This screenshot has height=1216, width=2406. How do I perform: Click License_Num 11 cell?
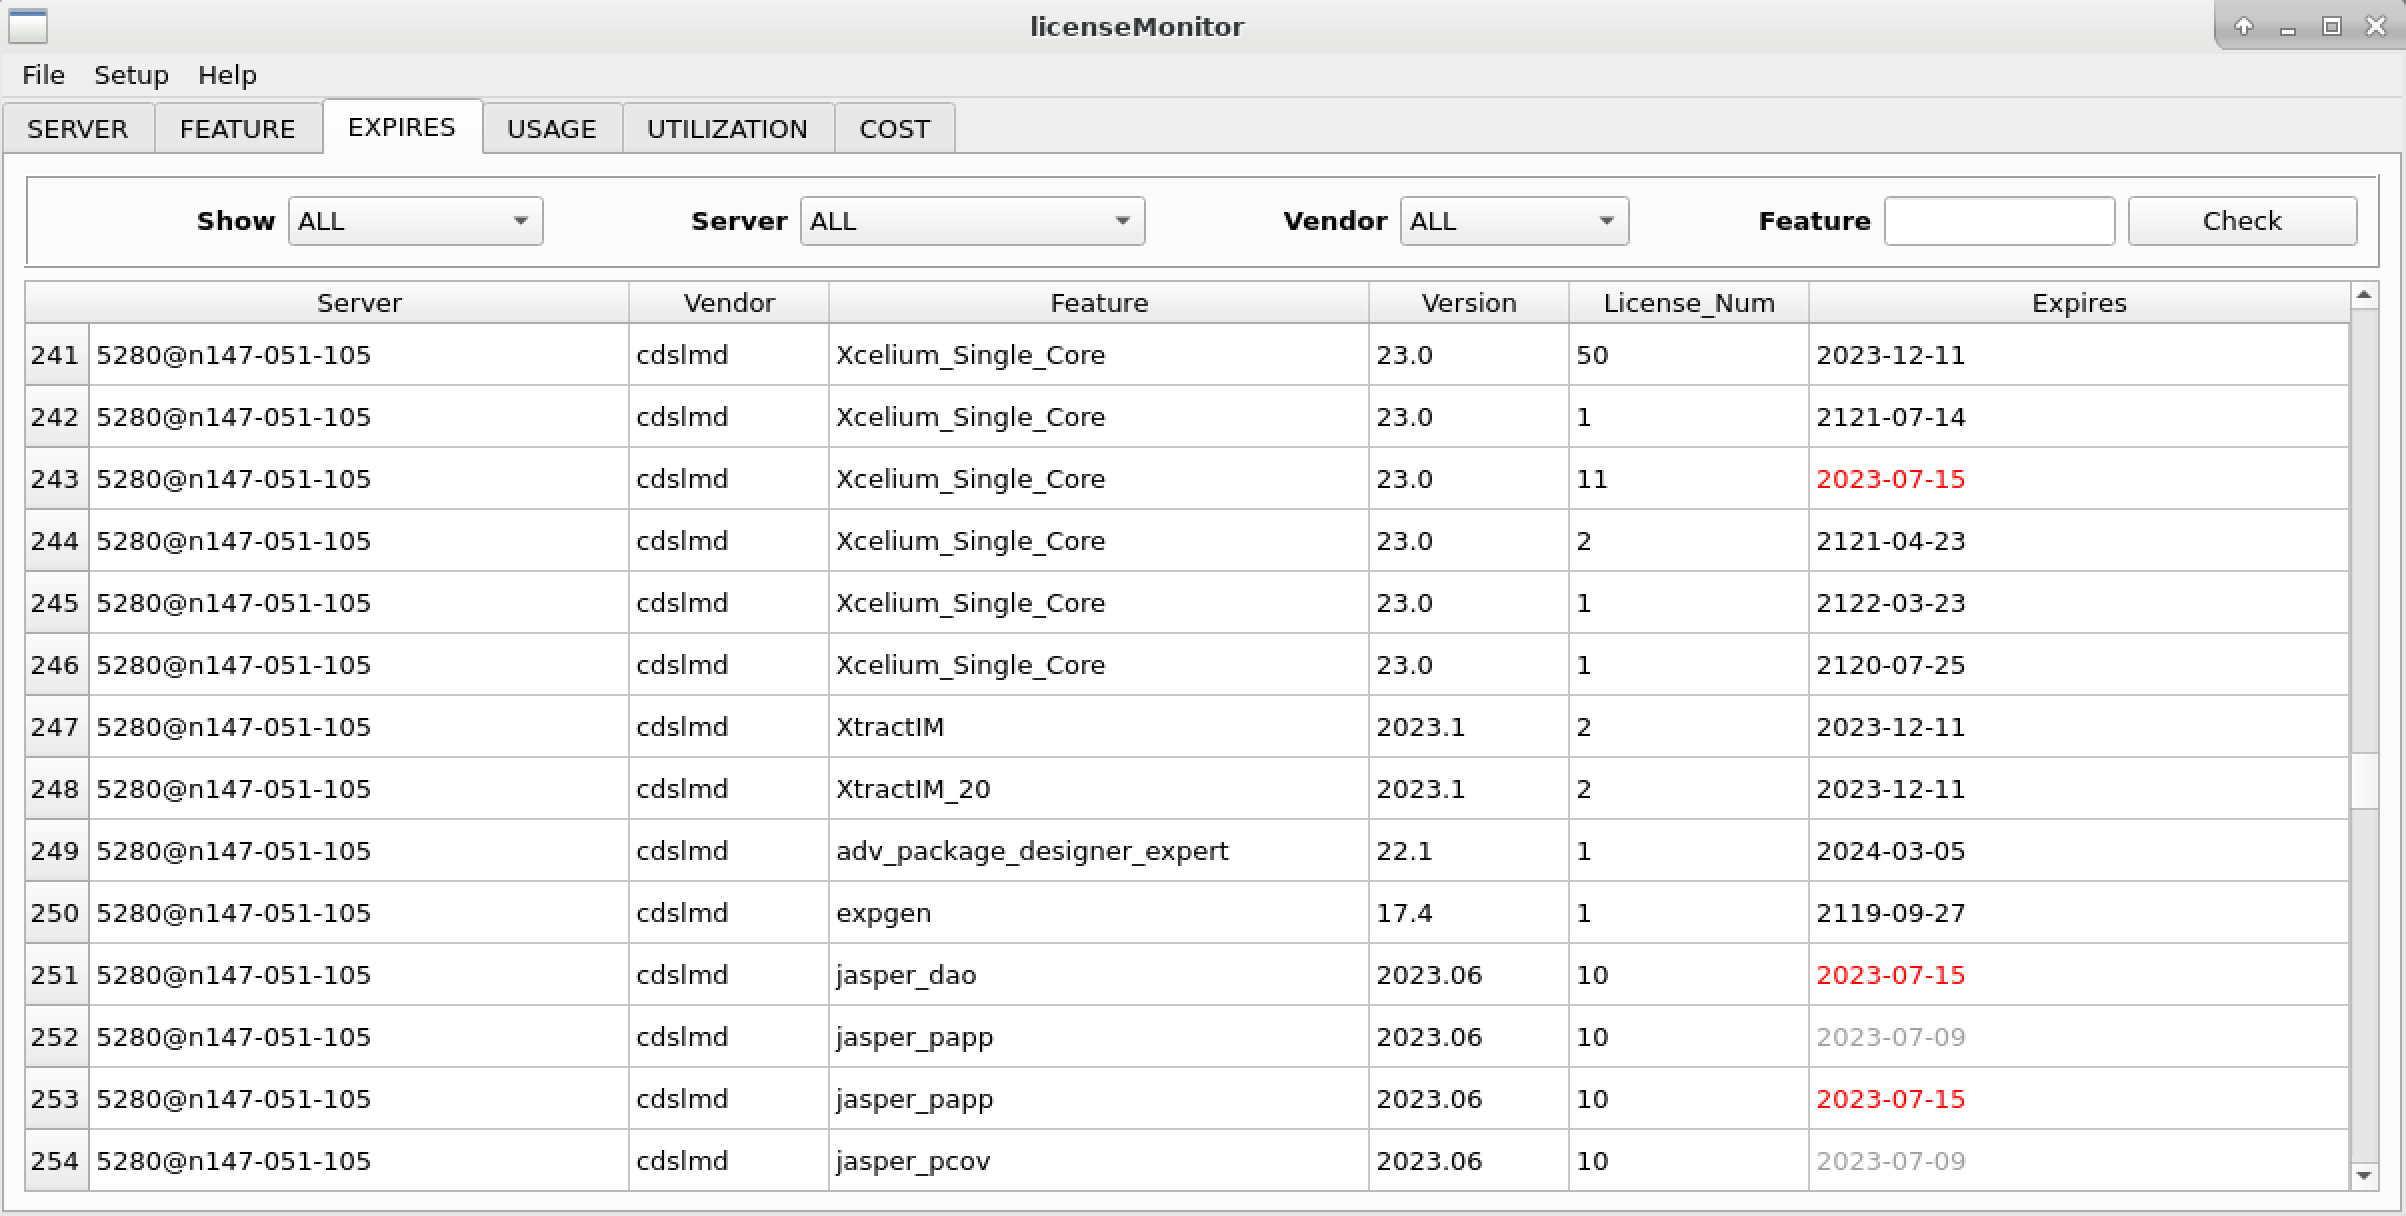point(1689,479)
